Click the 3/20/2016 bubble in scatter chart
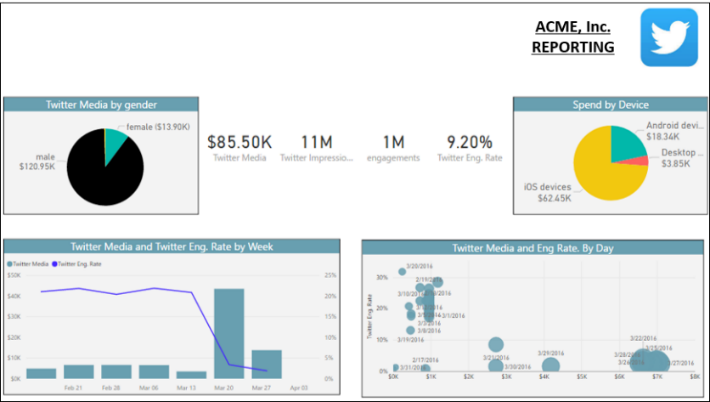 402,271
